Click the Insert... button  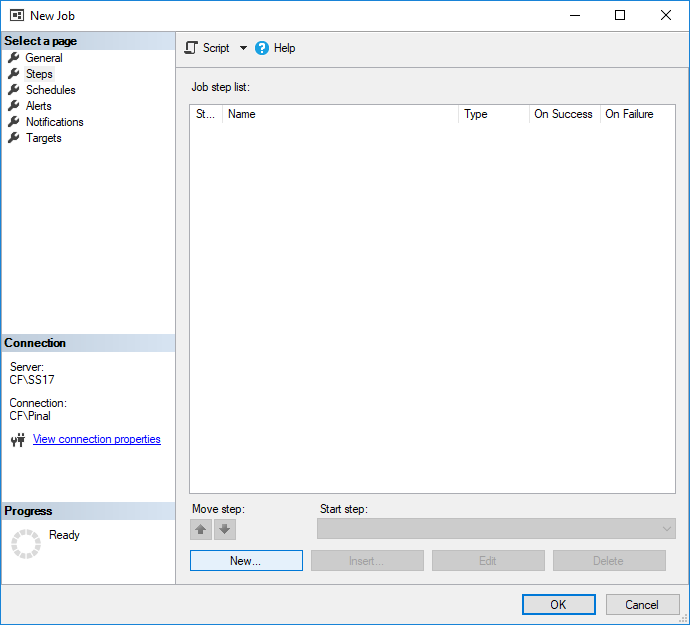click(367, 560)
